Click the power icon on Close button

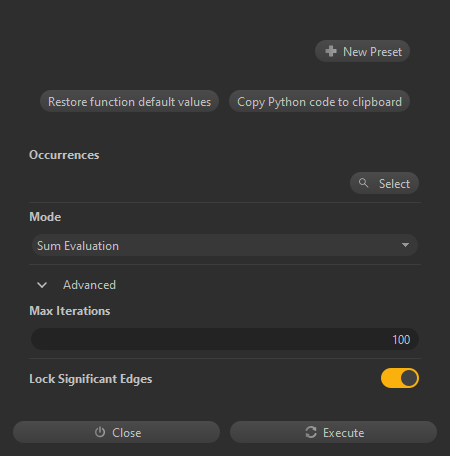(x=100, y=432)
